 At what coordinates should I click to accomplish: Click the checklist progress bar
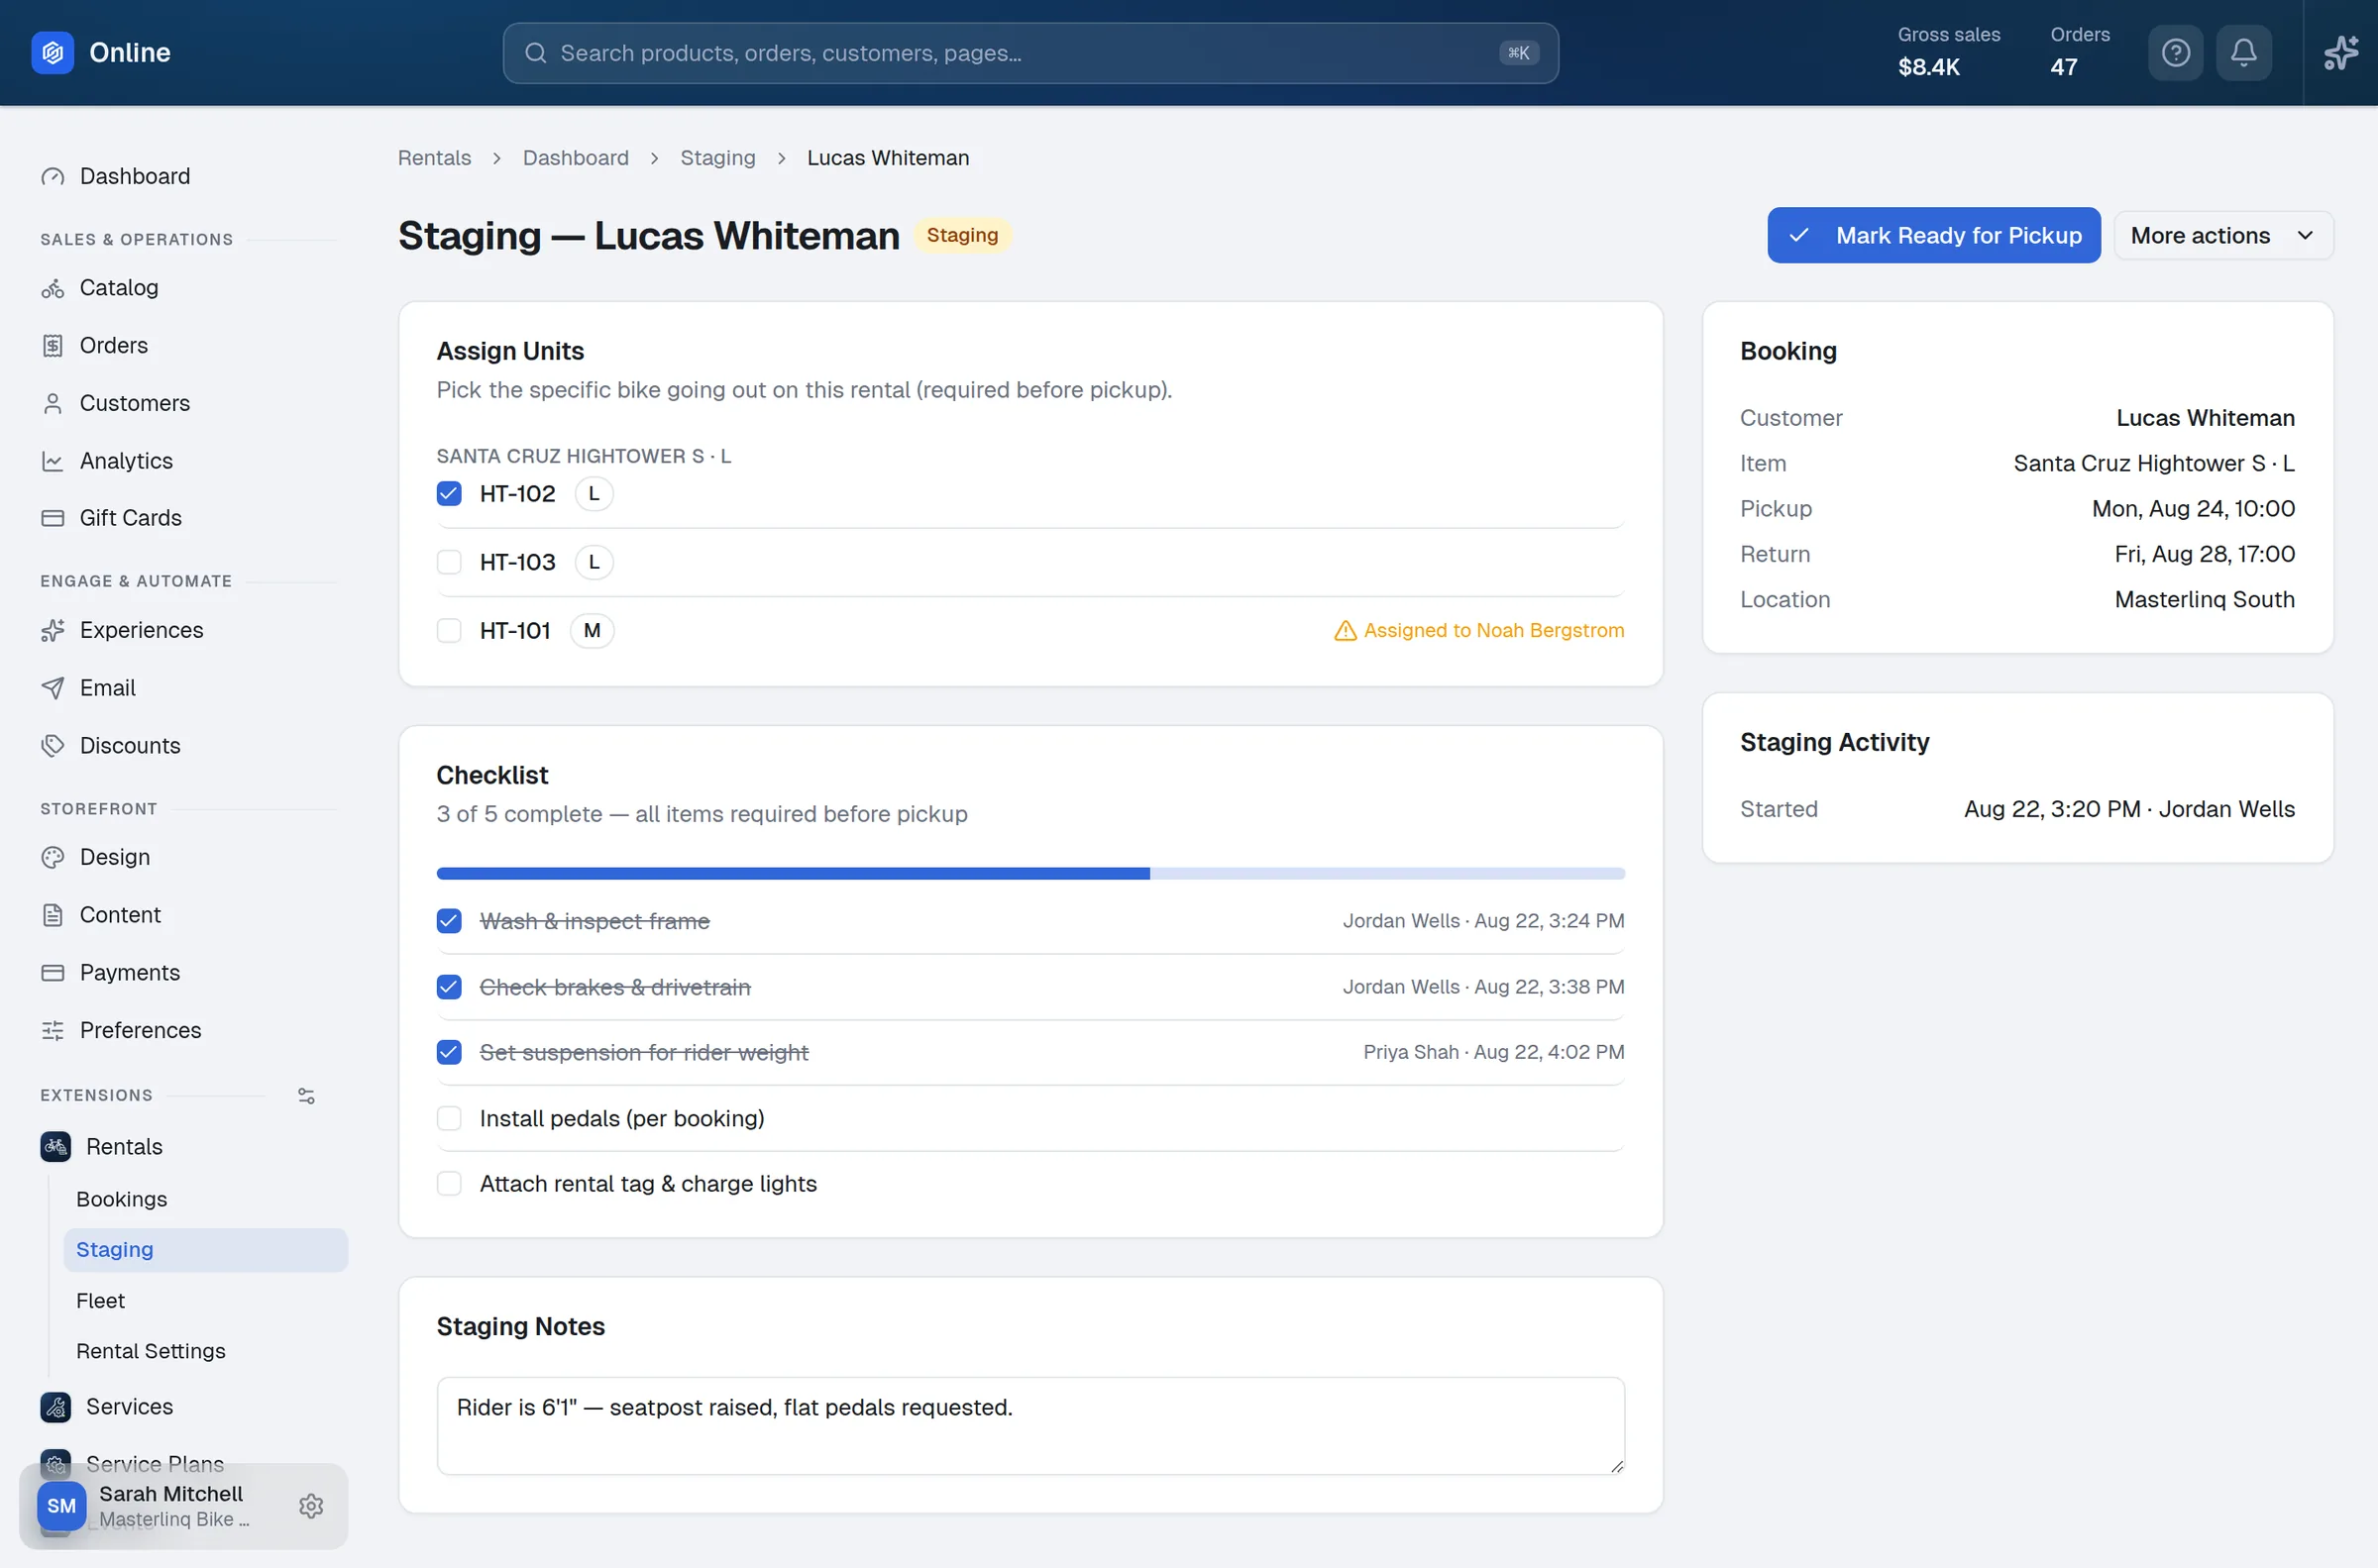(1030, 874)
